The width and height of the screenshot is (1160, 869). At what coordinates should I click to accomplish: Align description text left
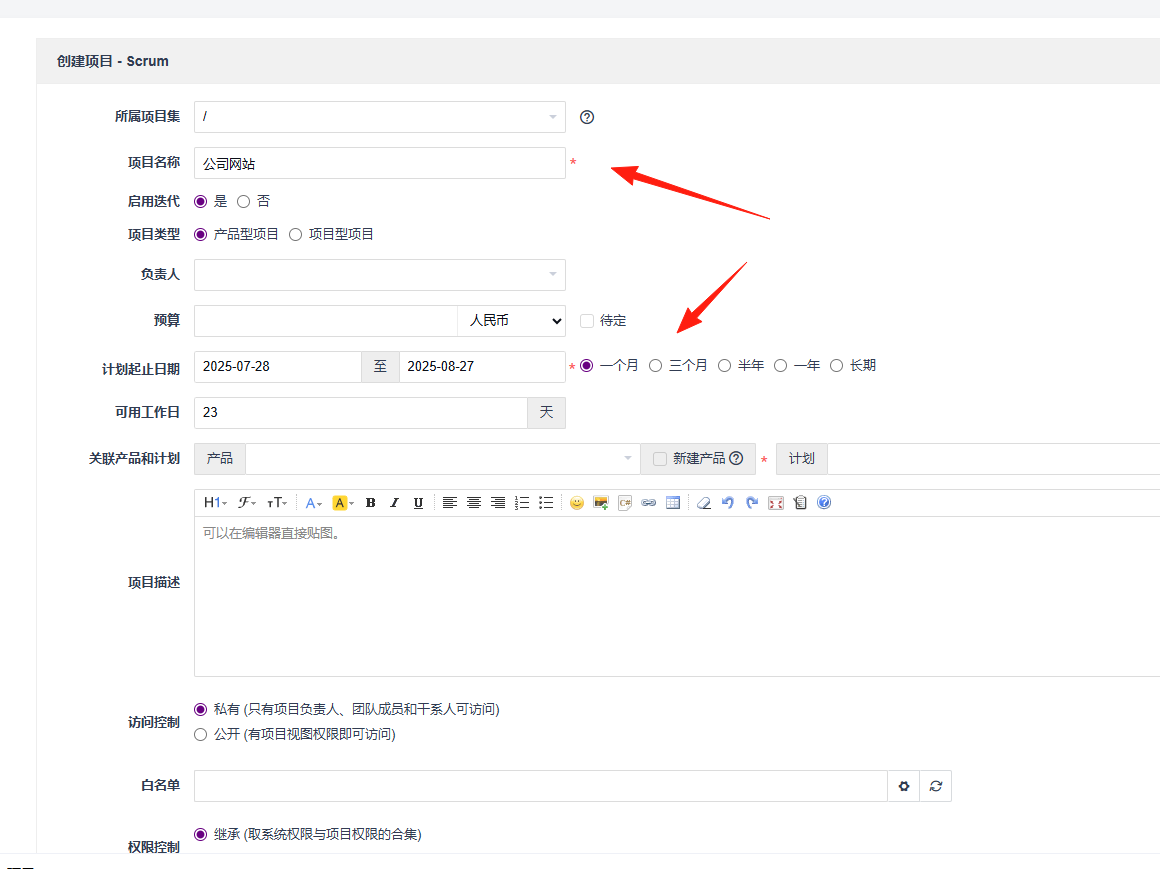(x=449, y=503)
